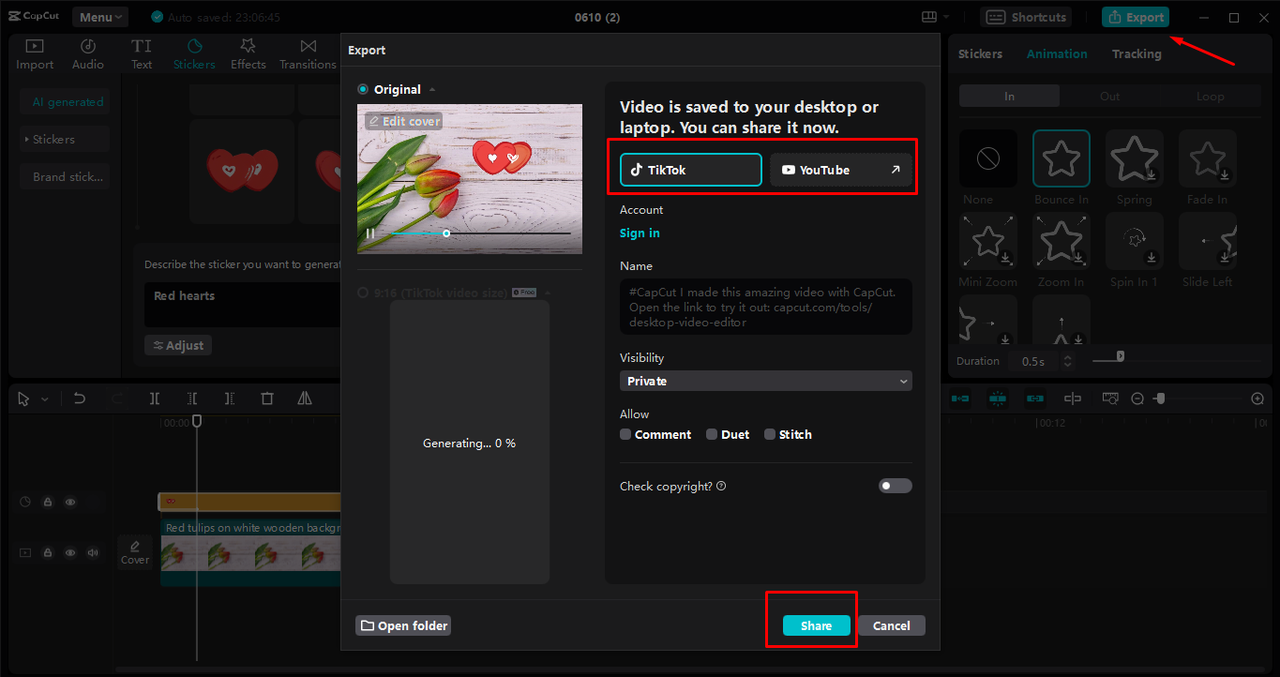Switch to the Effects panel
1280x677 pixels.
[248, 54]
